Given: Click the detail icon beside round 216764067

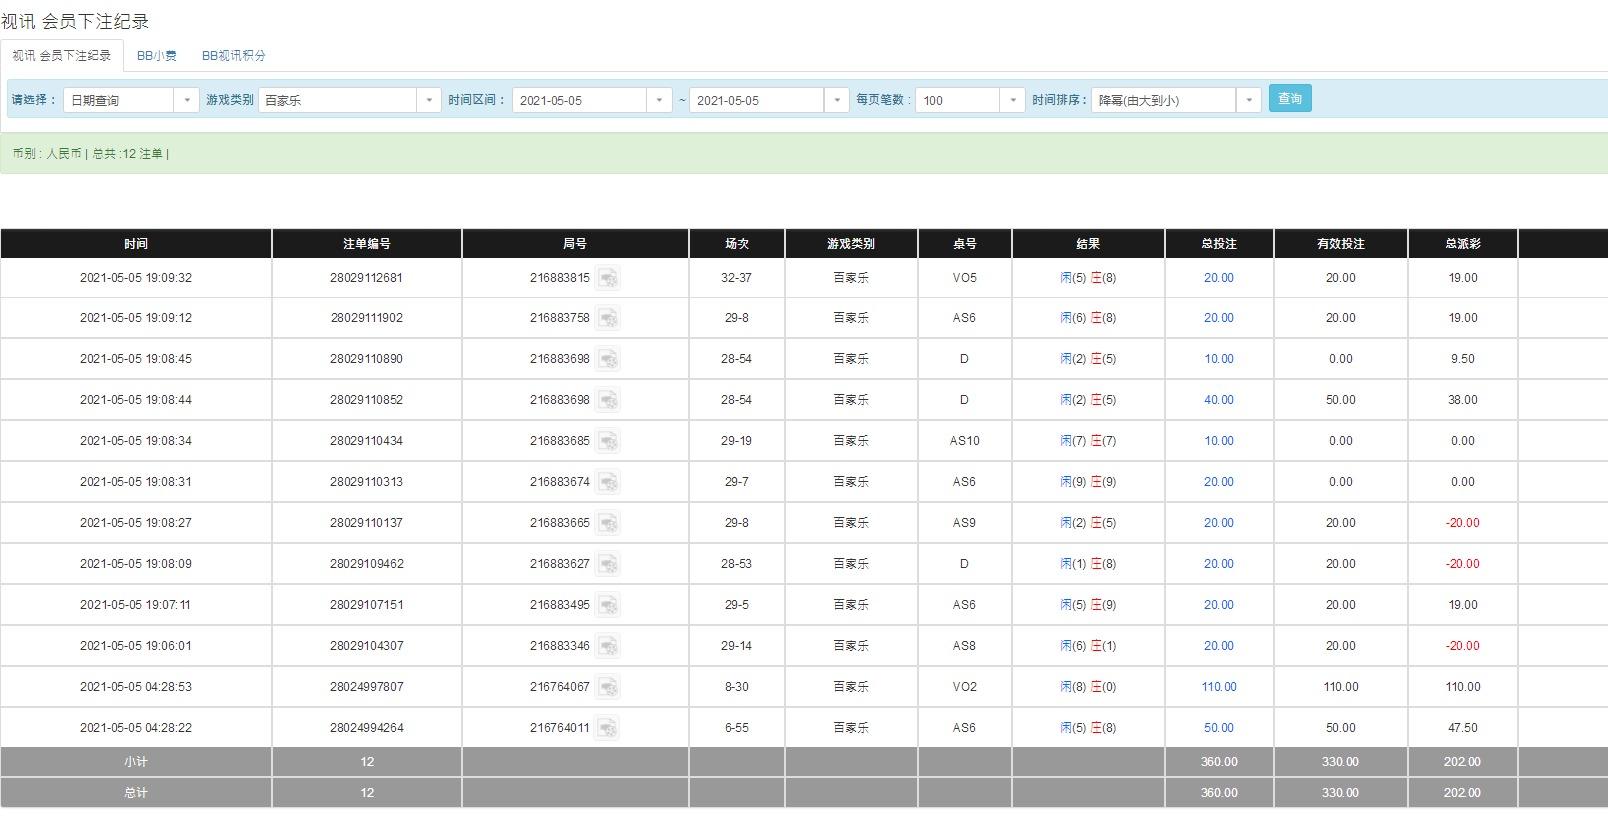Looking at the screenshot, I should (x=608, y=687).
